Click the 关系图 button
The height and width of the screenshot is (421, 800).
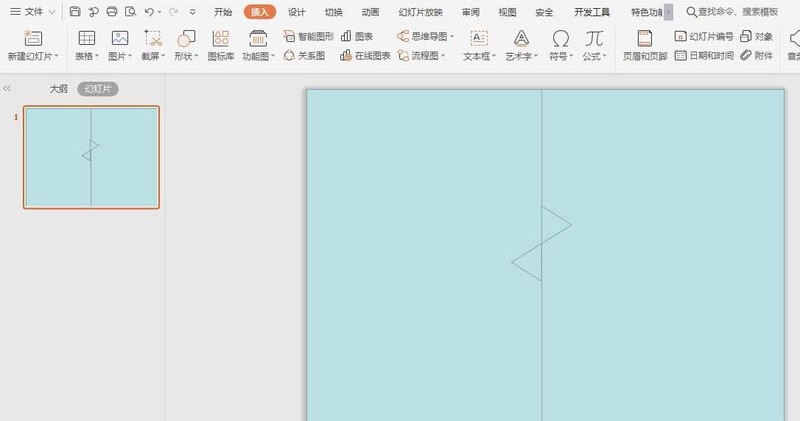point(304,55)
